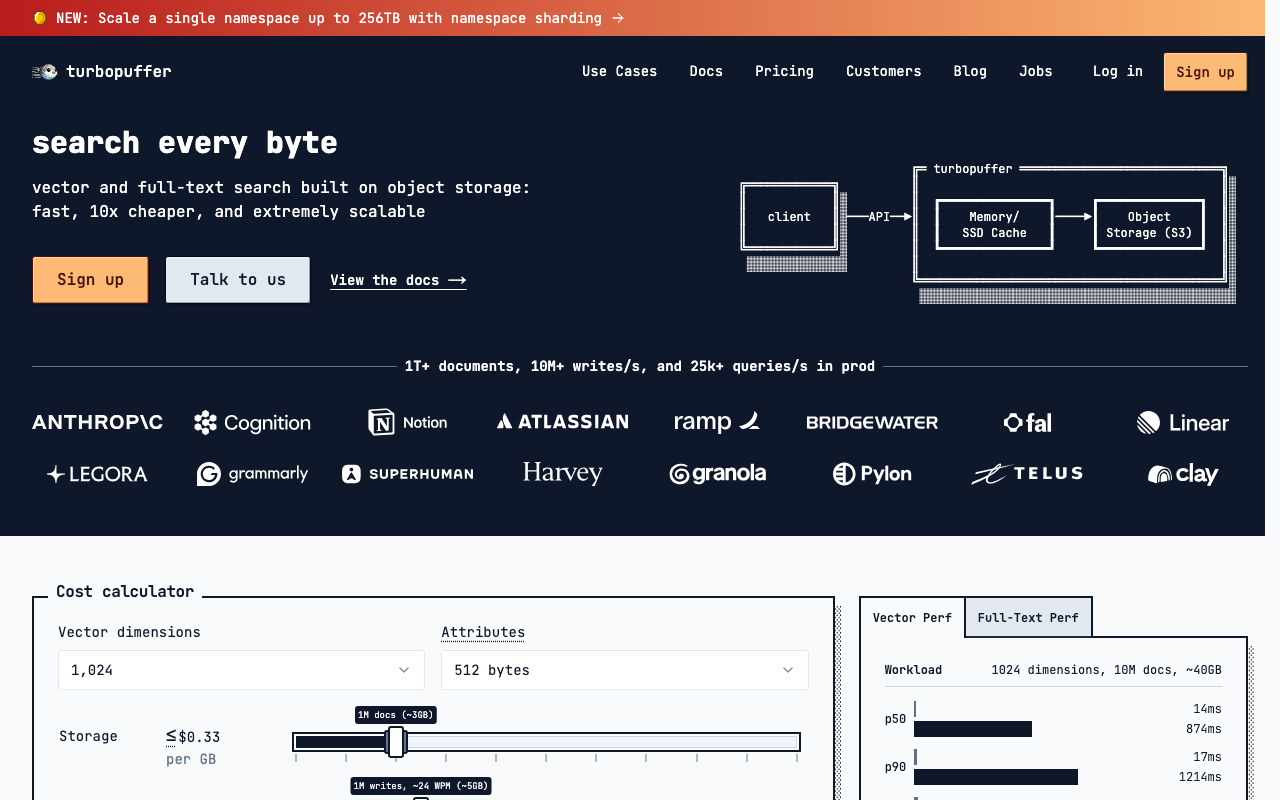The width and height of the screenshot is (1280, 800).
Task: Click the Storage slider handle
Action: 396,742
